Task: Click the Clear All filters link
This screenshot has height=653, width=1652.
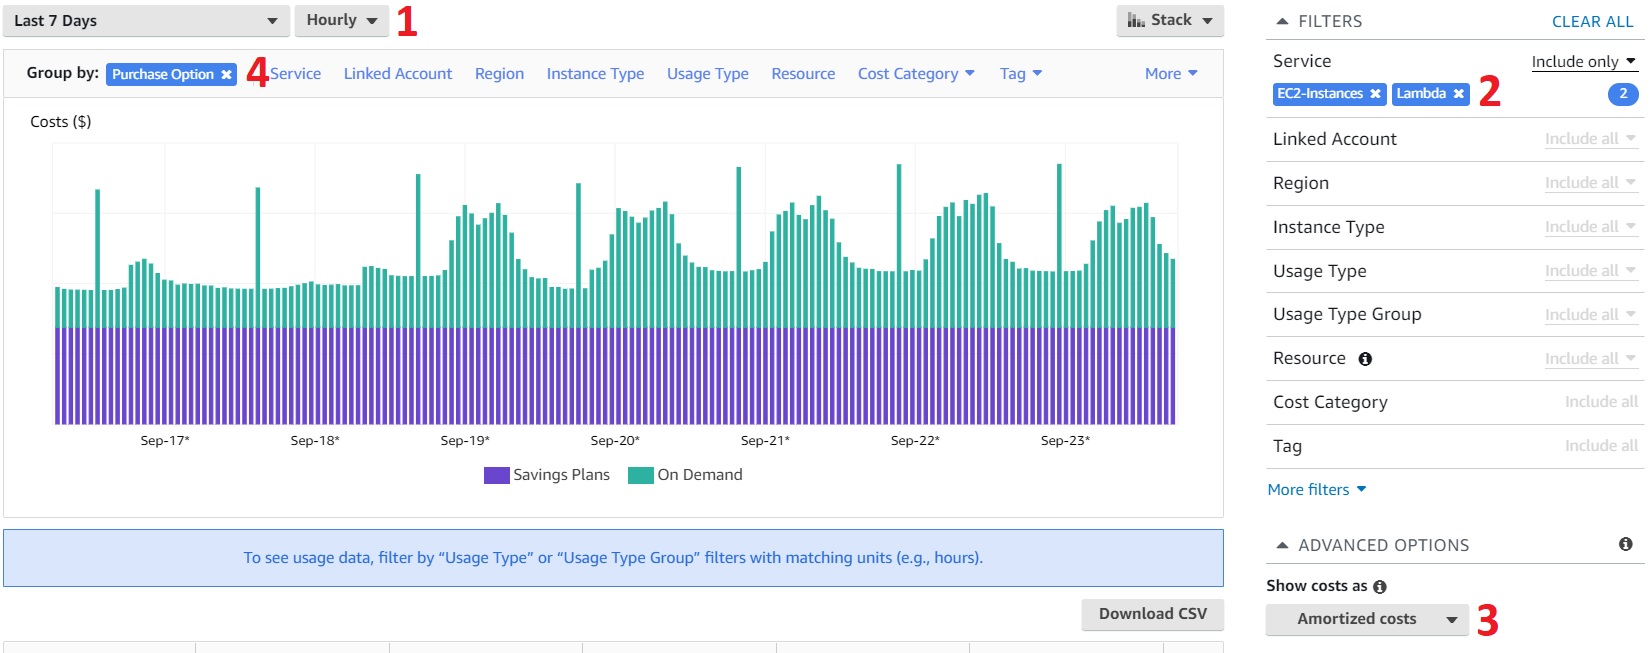Action: [1592, 21]
